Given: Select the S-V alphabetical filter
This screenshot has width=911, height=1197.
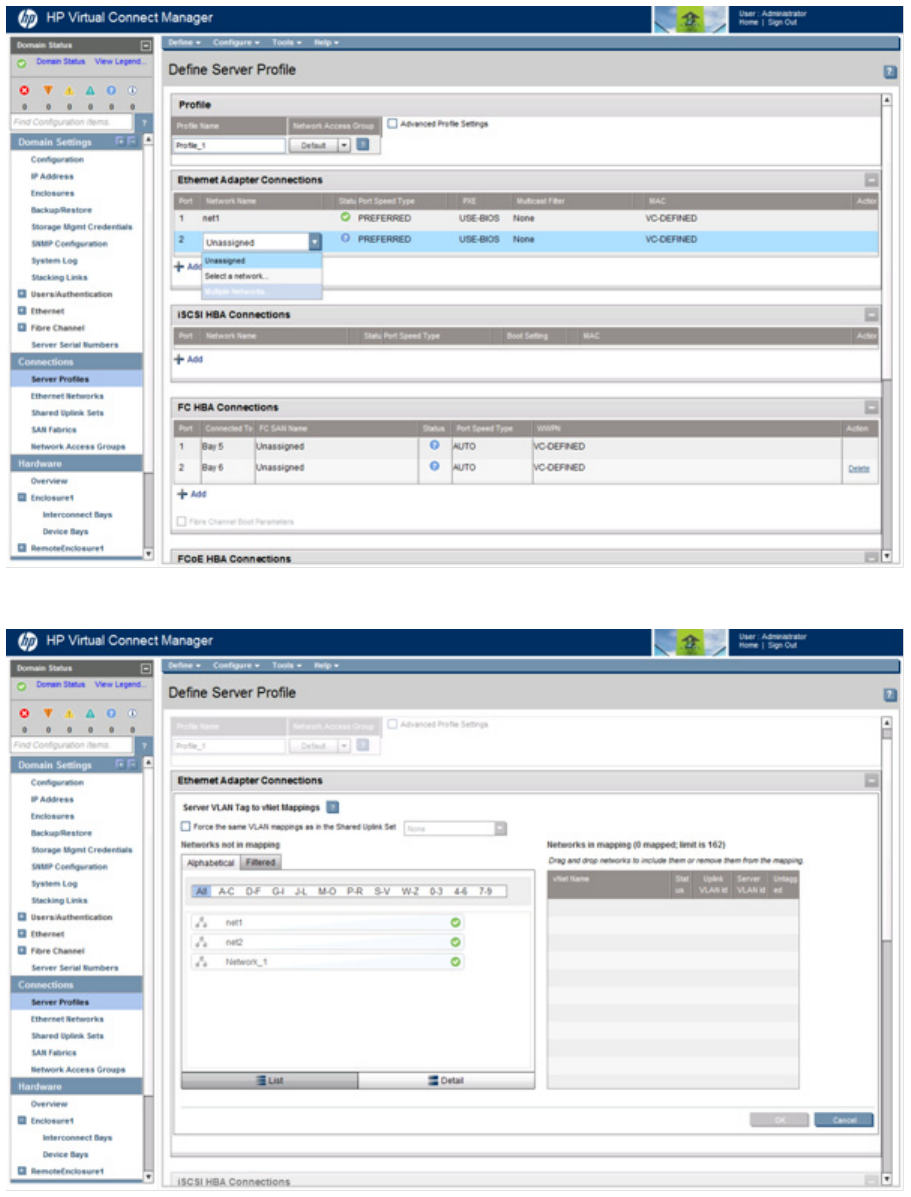Looking at the screenshot, I should 382,891.
